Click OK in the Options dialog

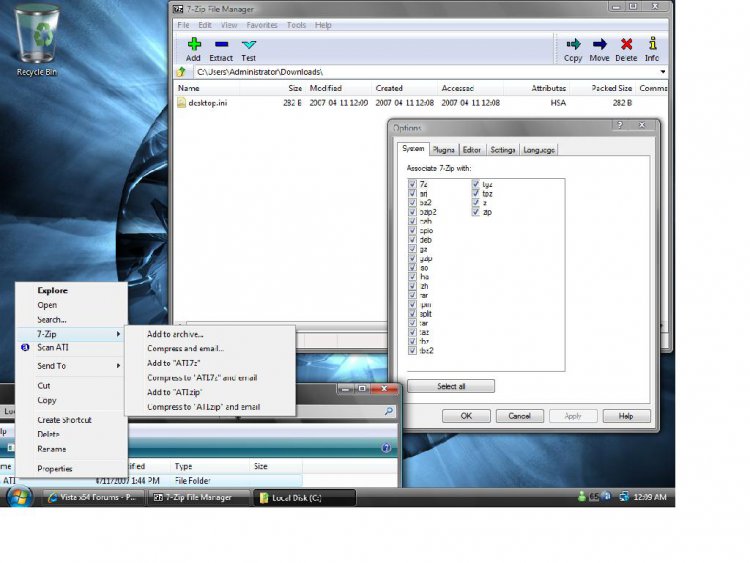[x=466, y=416]
